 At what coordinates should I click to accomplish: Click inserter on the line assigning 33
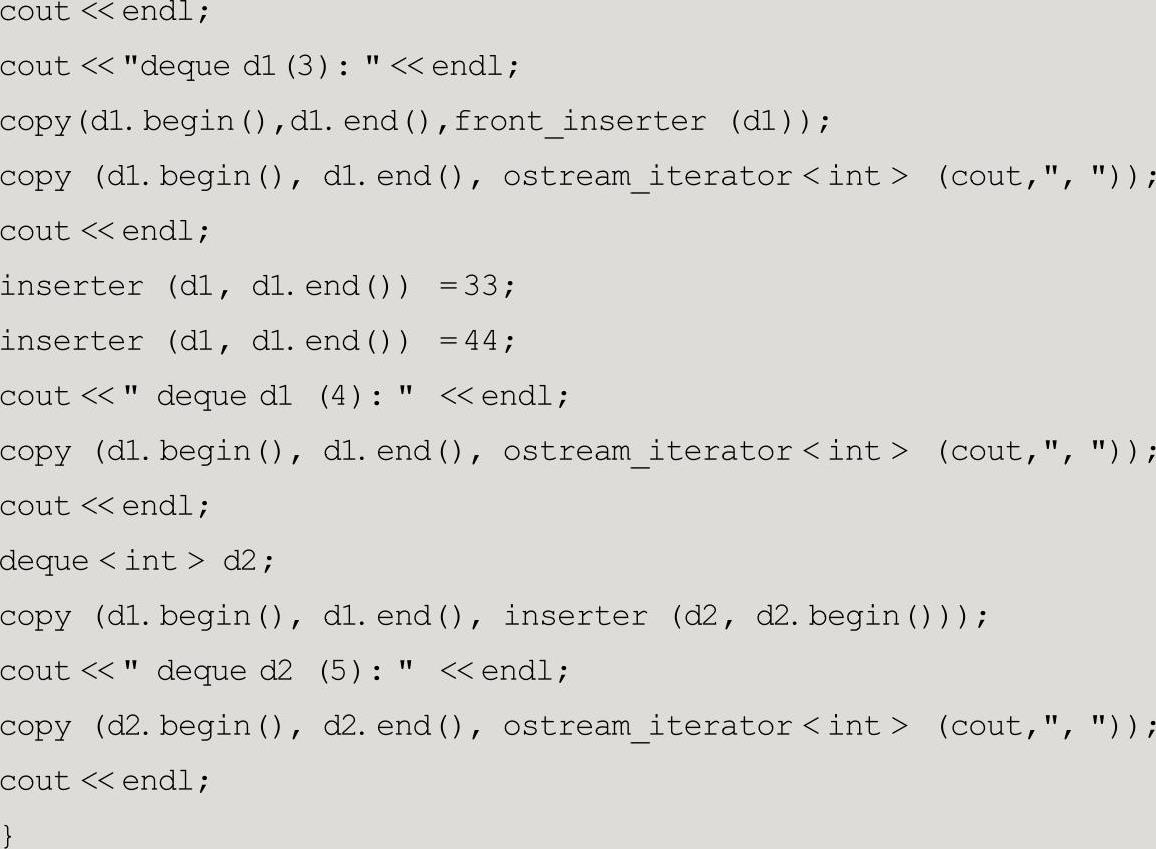[x=71, y=286]
